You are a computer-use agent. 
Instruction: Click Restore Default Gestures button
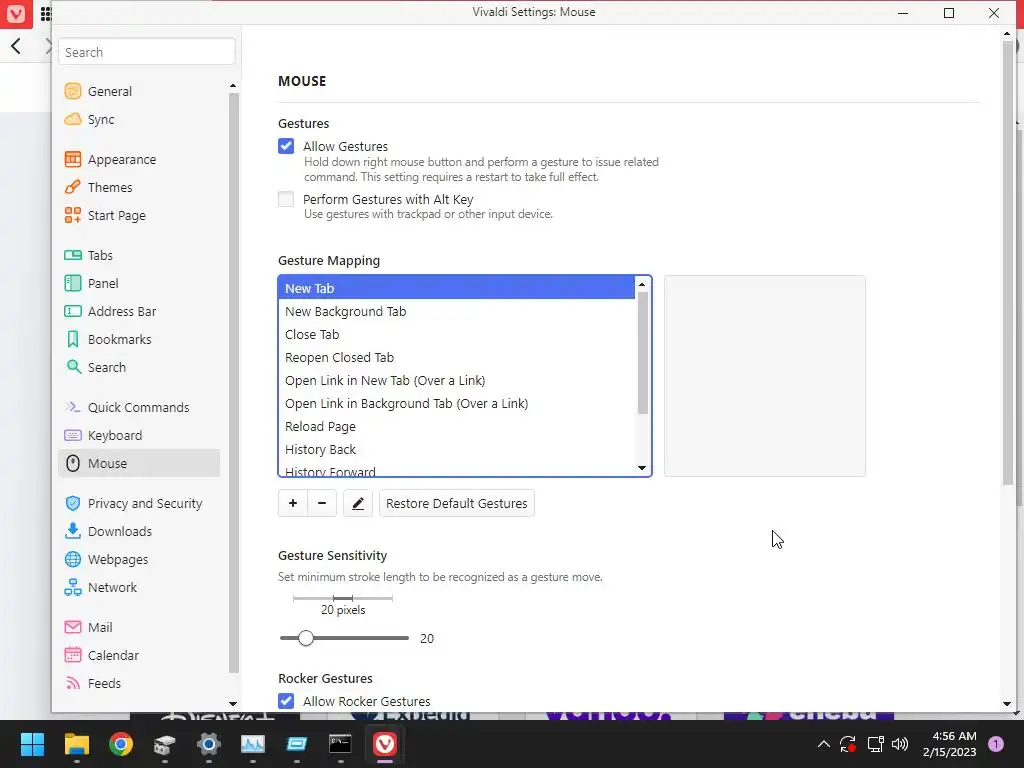tap(456, 504)
